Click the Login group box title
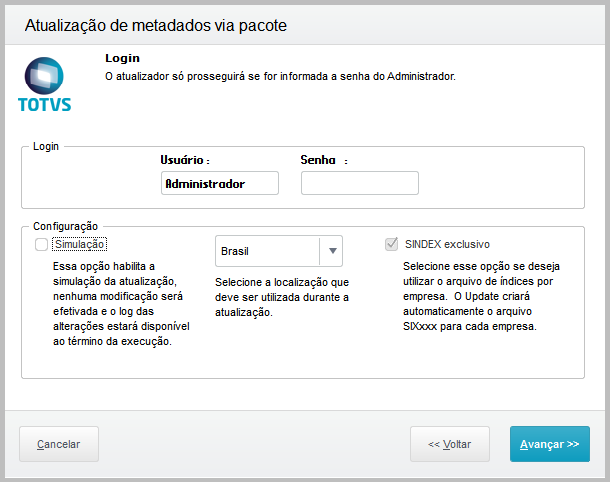The image size is (610, 482). click(x=46, y=146)
